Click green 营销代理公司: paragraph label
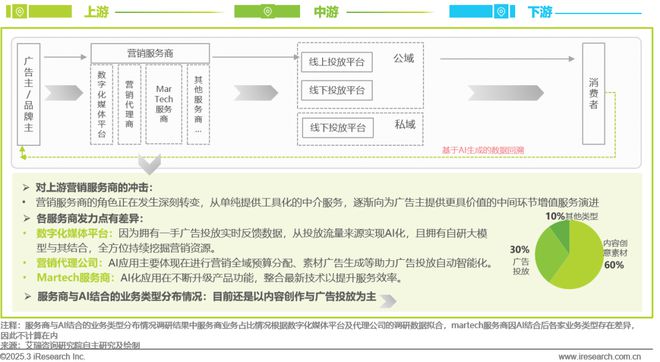This screenshot has height=362, width=660. coord(70,263)
